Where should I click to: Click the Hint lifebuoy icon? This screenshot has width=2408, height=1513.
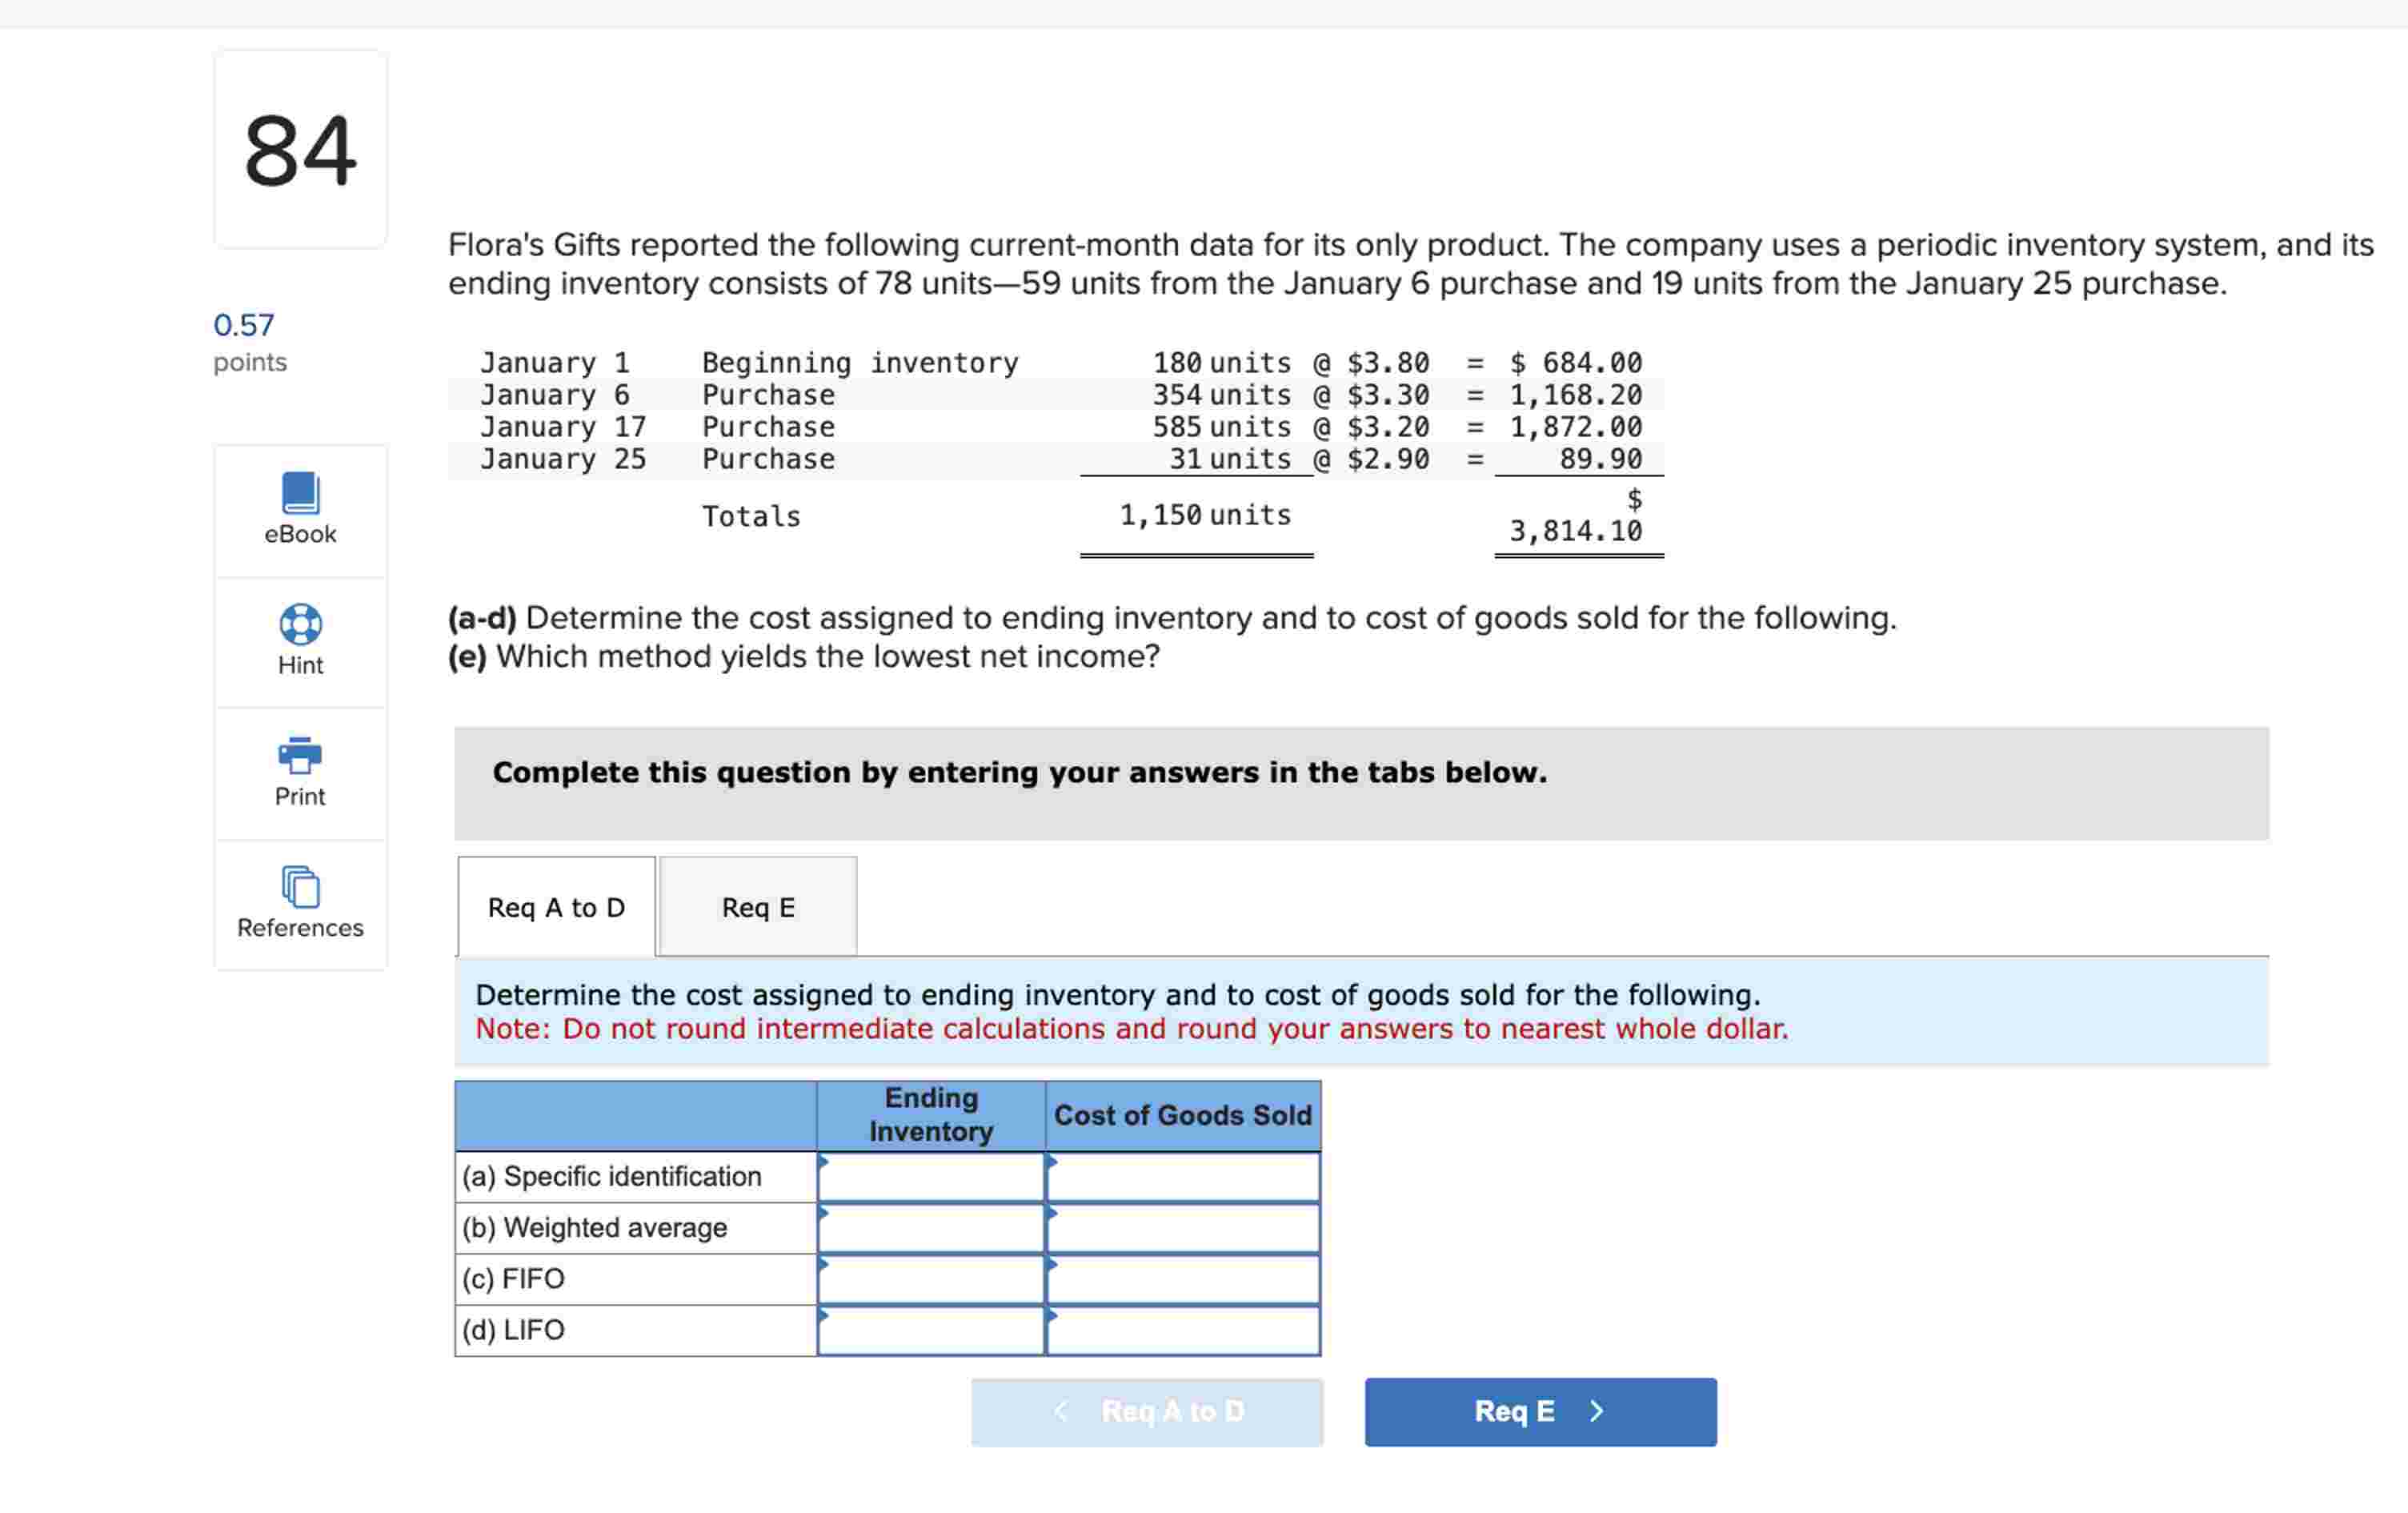[300, 624]
